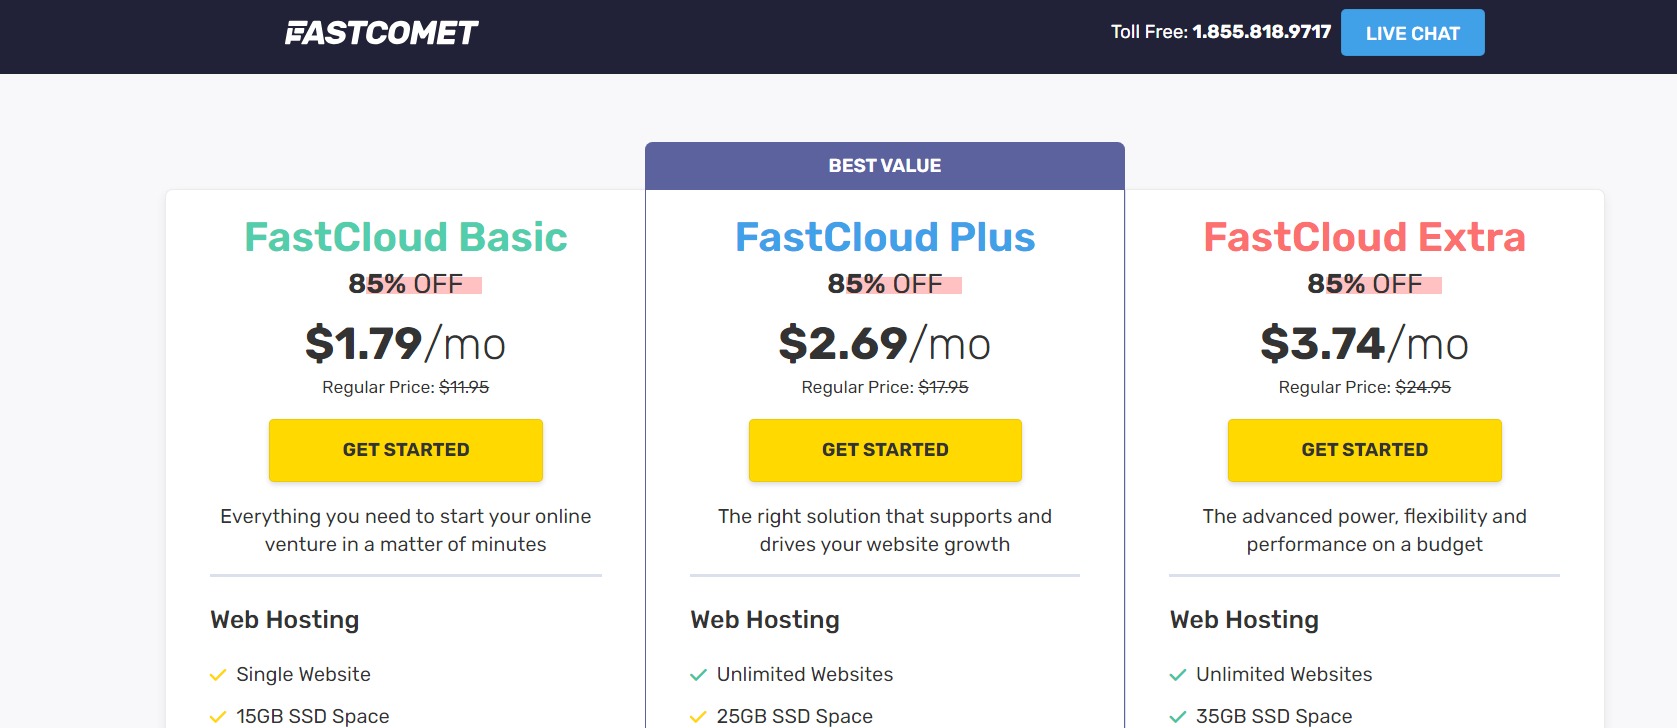This screenshot has height=728, width=1677.
Task: Click GET STARTED for FastCloud Basic
Action: pos(405,449)
